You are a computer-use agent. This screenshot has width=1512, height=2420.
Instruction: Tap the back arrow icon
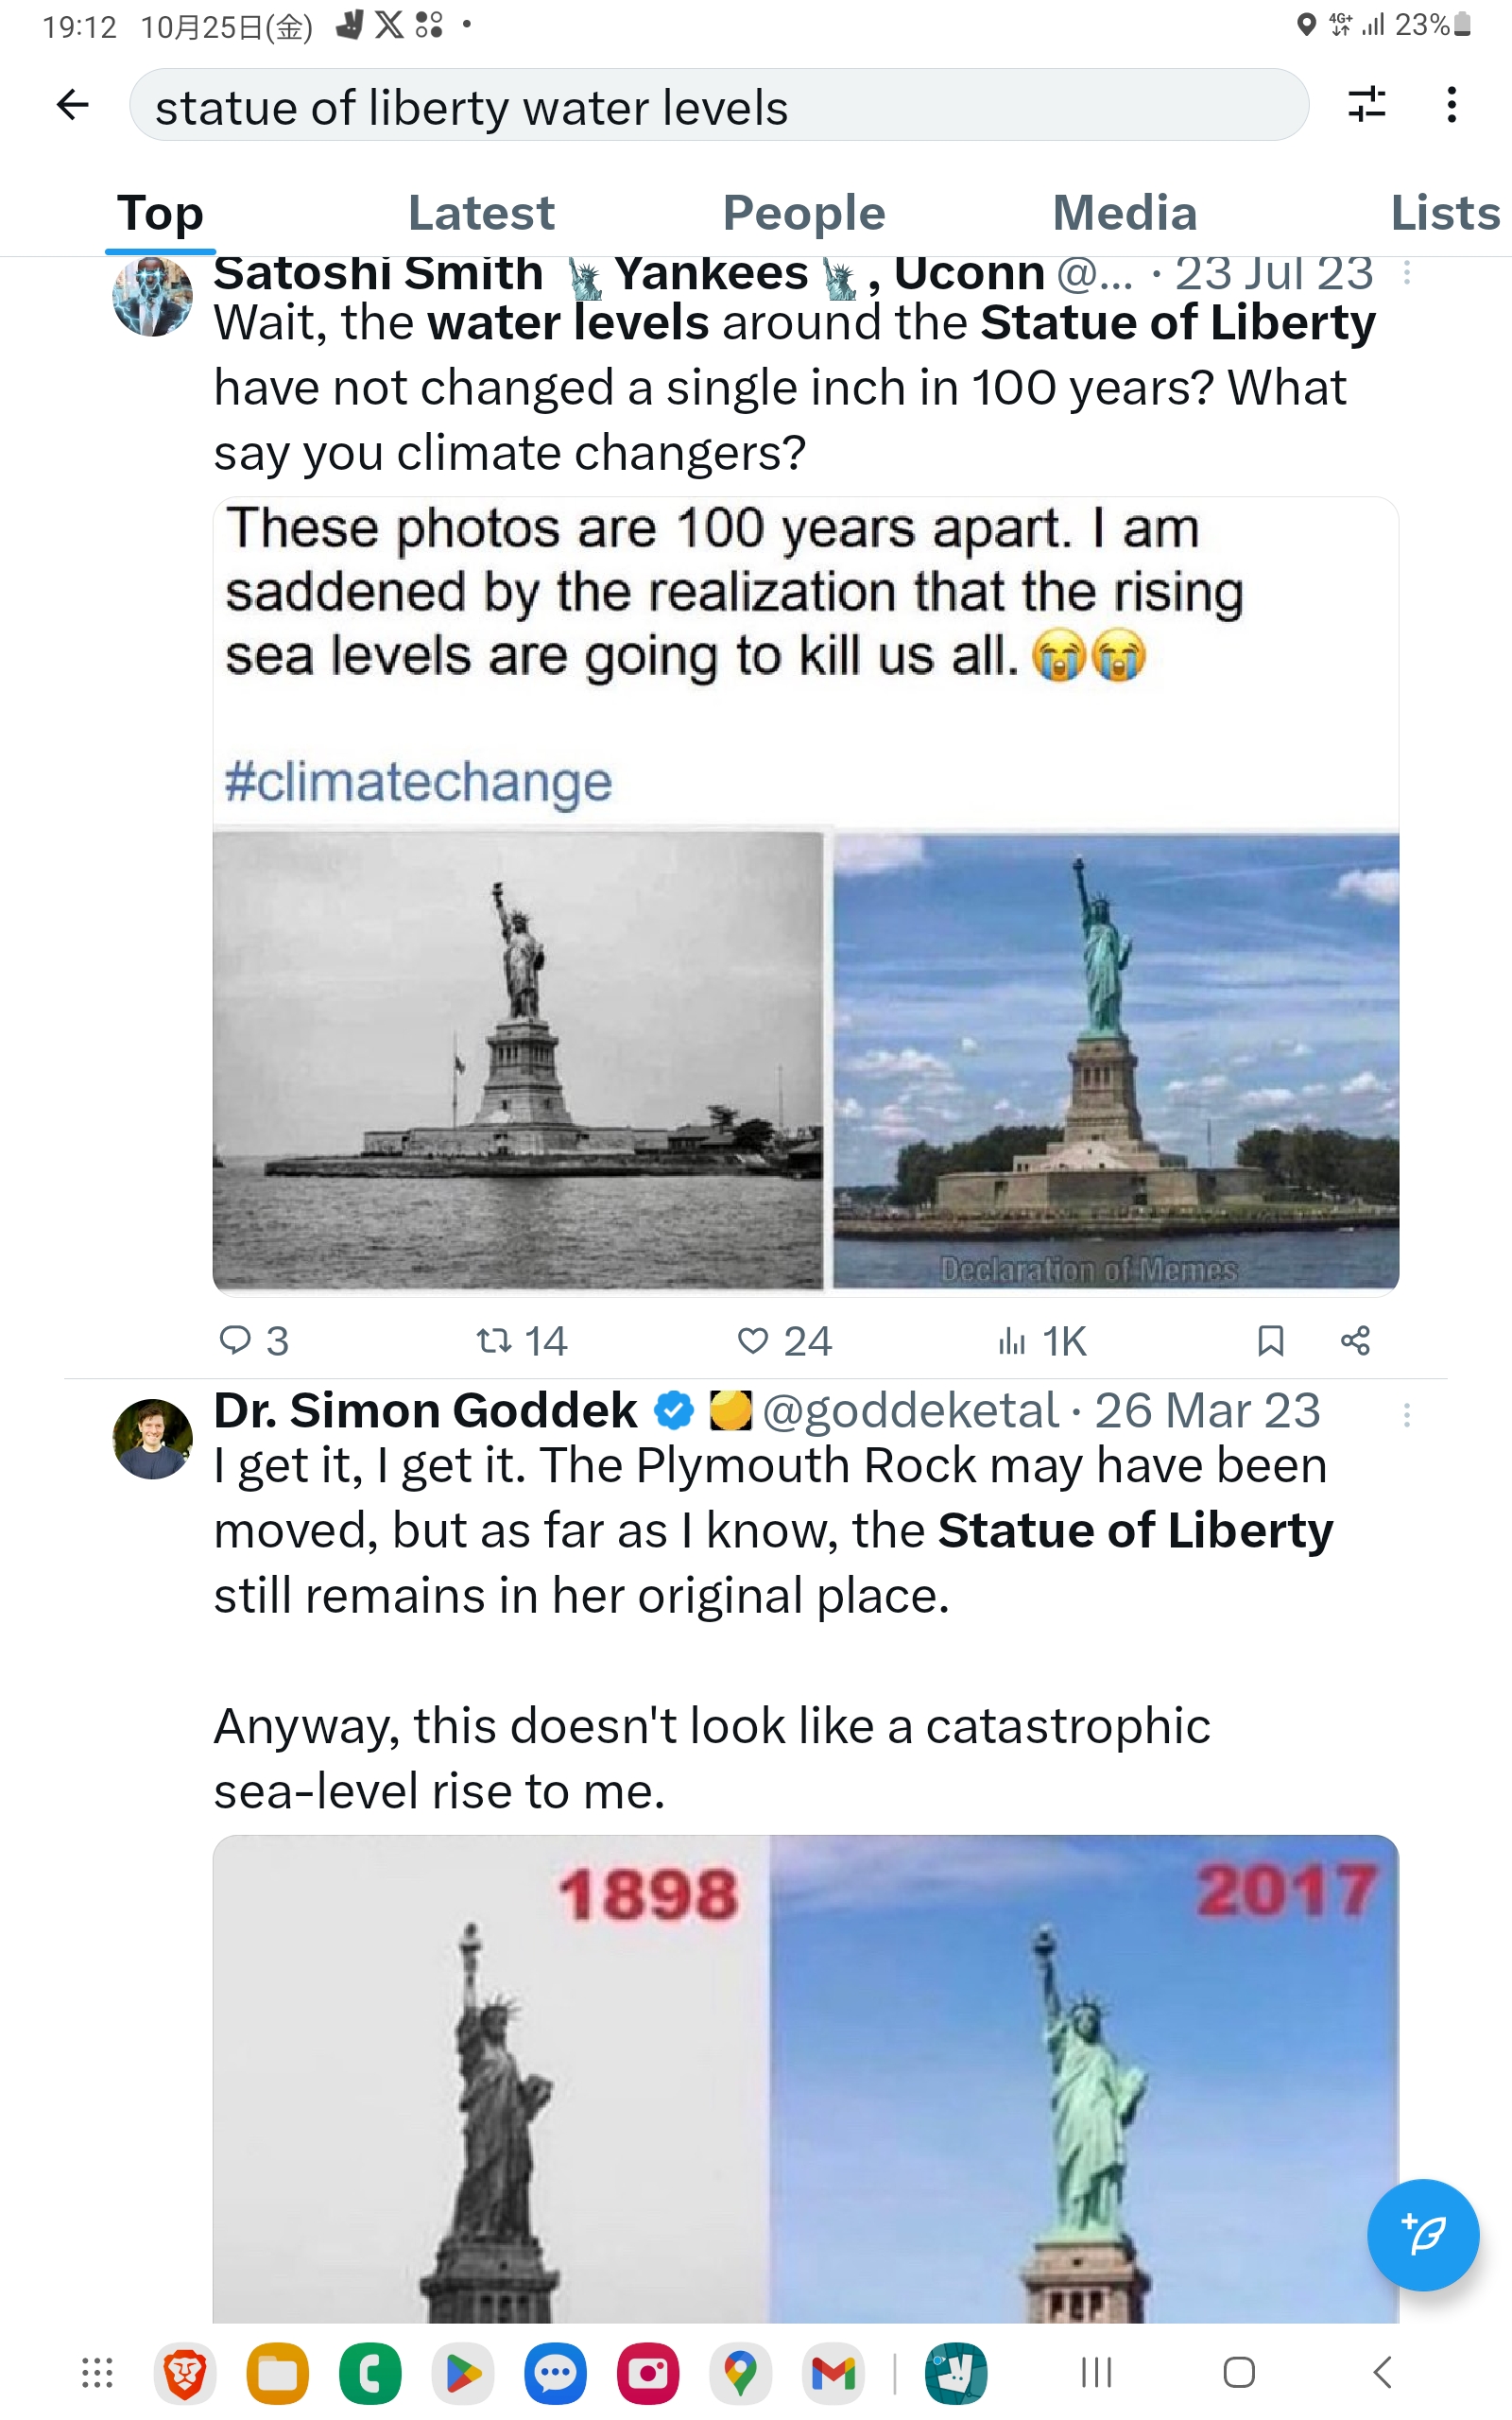pyautogui.click(x=73, y=105)
